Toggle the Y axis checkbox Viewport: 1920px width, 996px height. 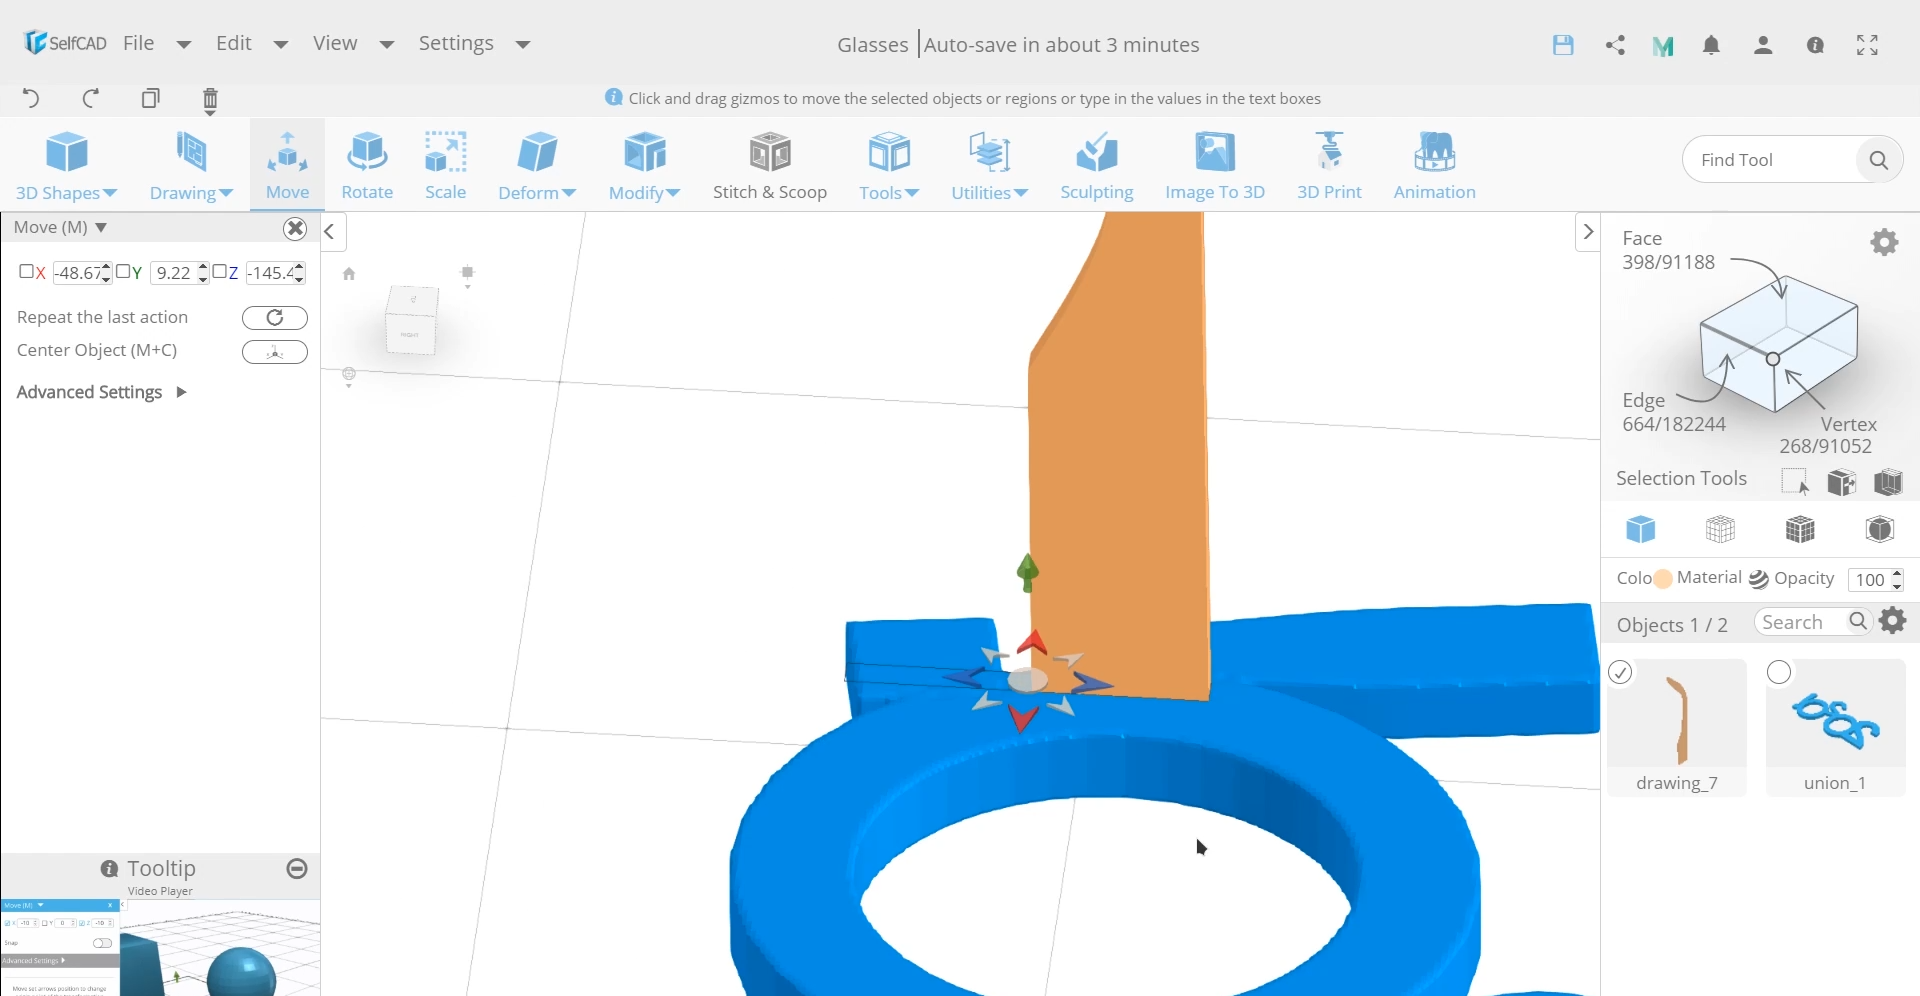point(123,271)
